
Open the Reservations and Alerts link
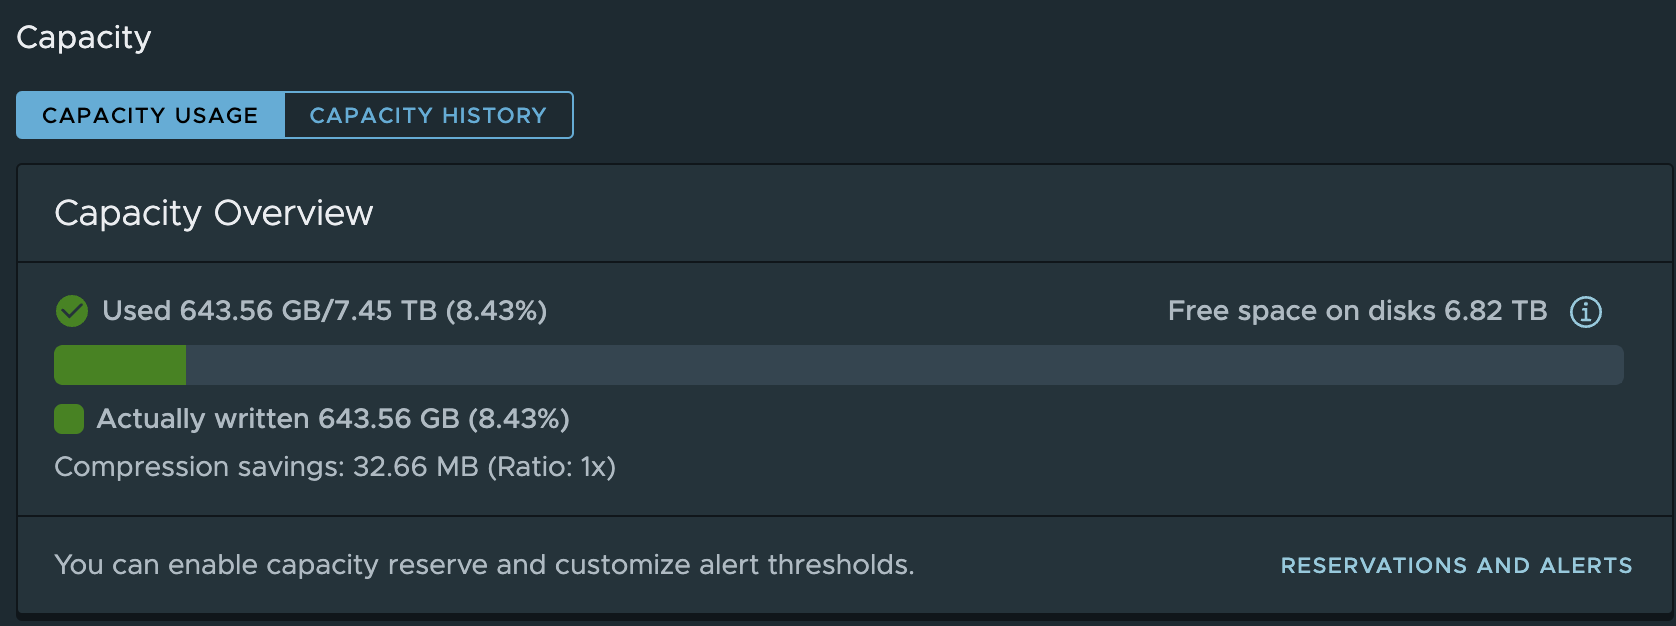(x=1456, y=566)
